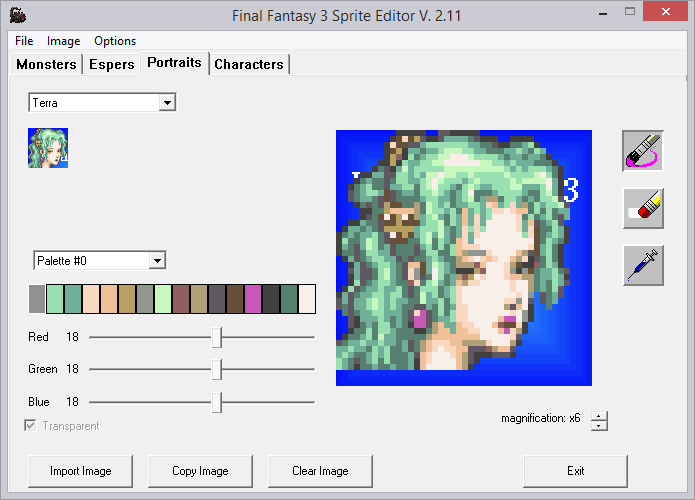Select the olive tan palette swatch
The width and height of the screenshot is (695, 500).
[x=127, y=299]
